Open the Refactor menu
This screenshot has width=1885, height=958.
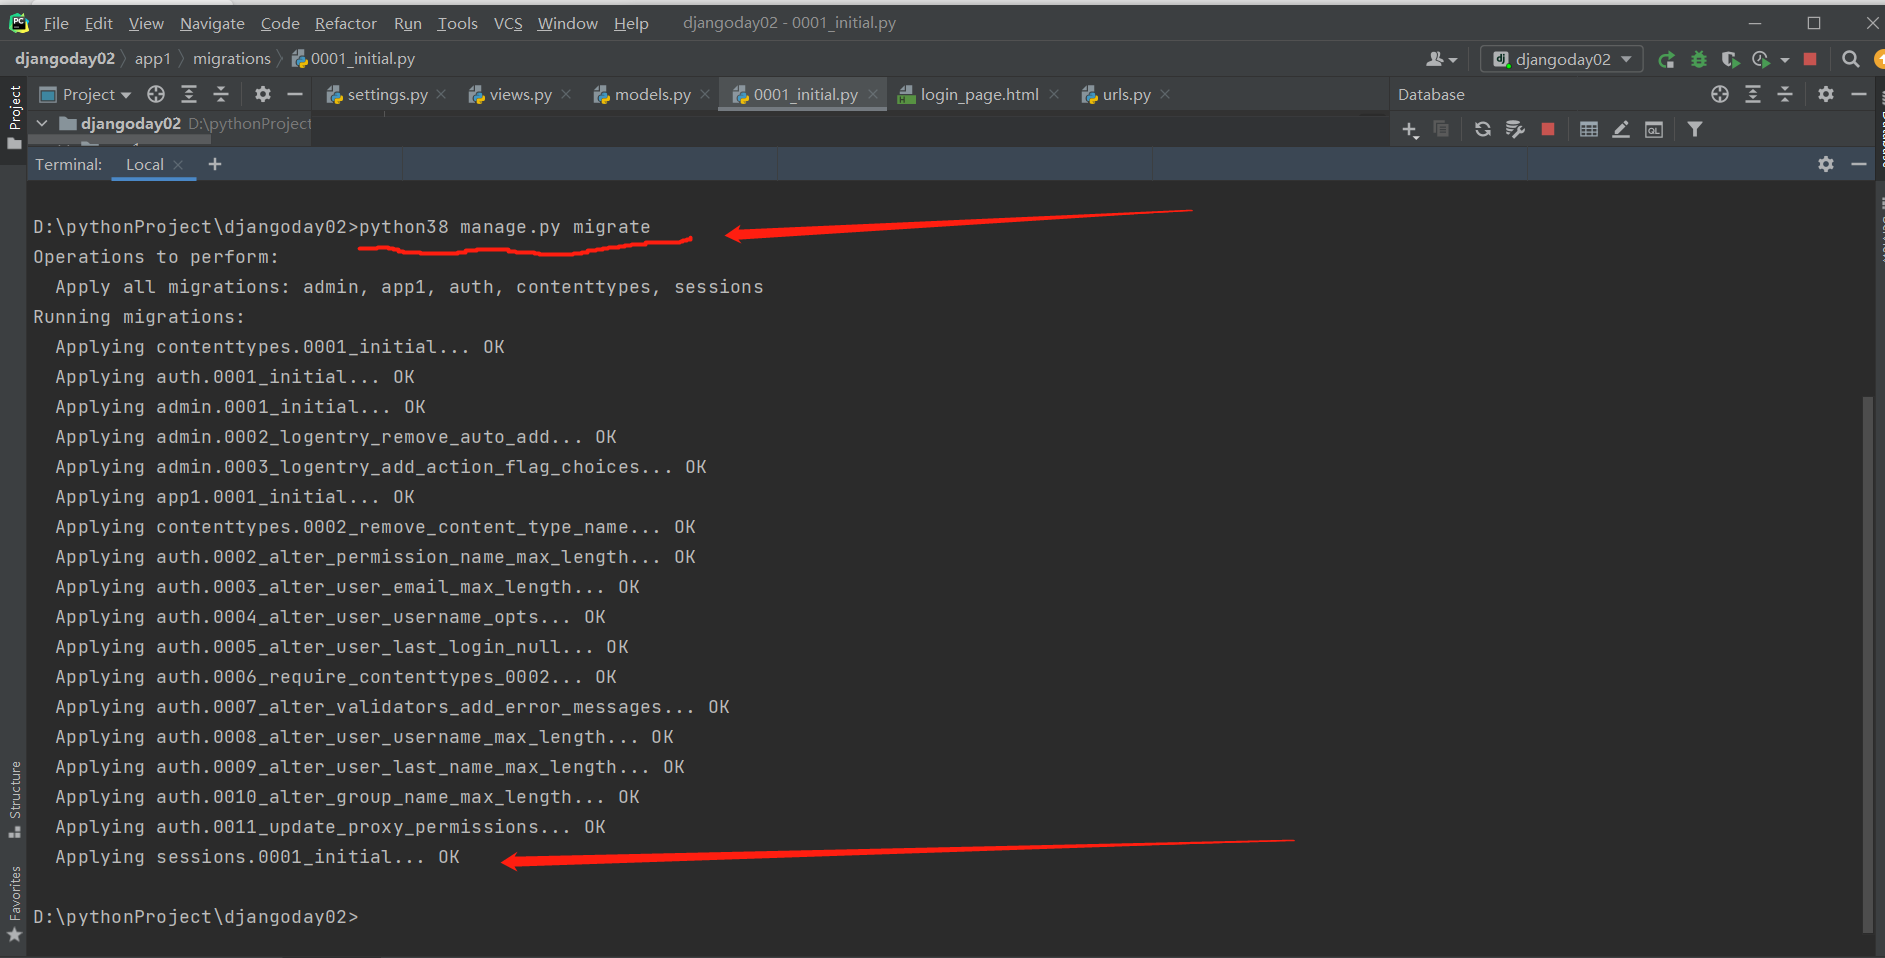[346, 23]
